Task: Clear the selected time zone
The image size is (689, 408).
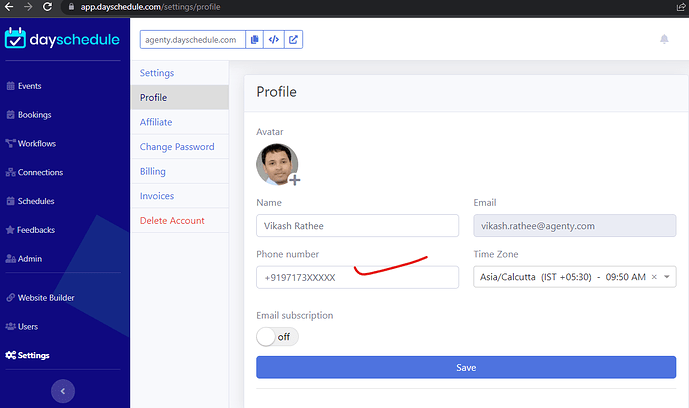Action: 654,277
